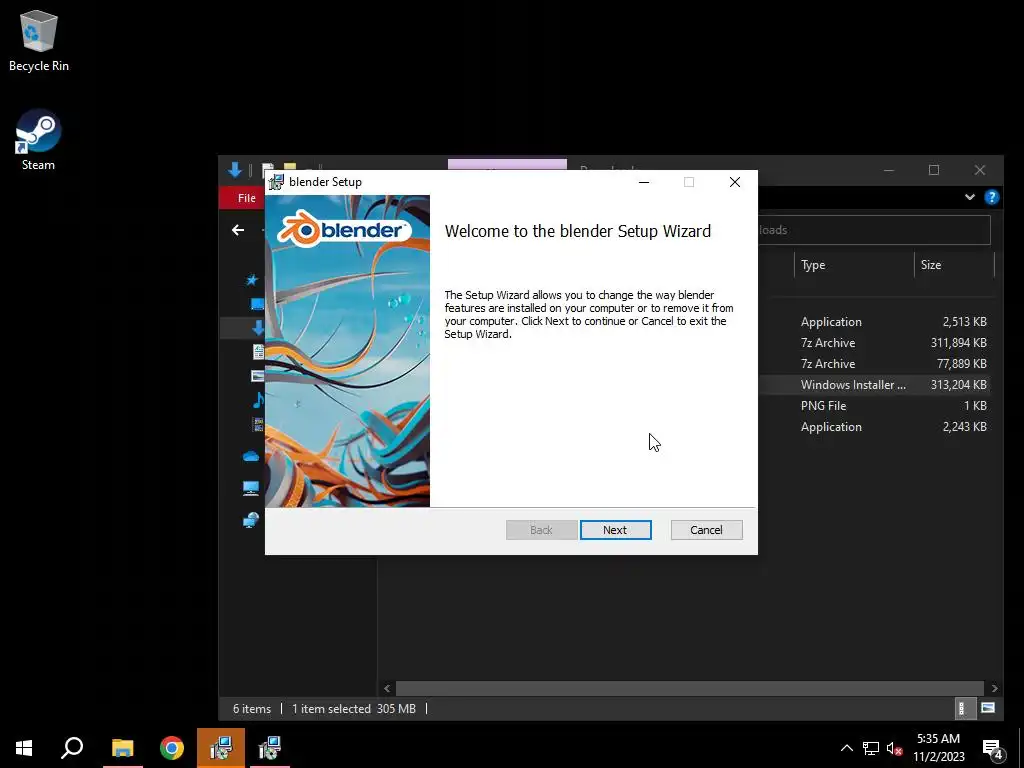Image resolution: width=1024 pixels, height=768 pixels.
Task: Open OneDrive cloud icon in sidebar
Action: click(x=251, y=456)
